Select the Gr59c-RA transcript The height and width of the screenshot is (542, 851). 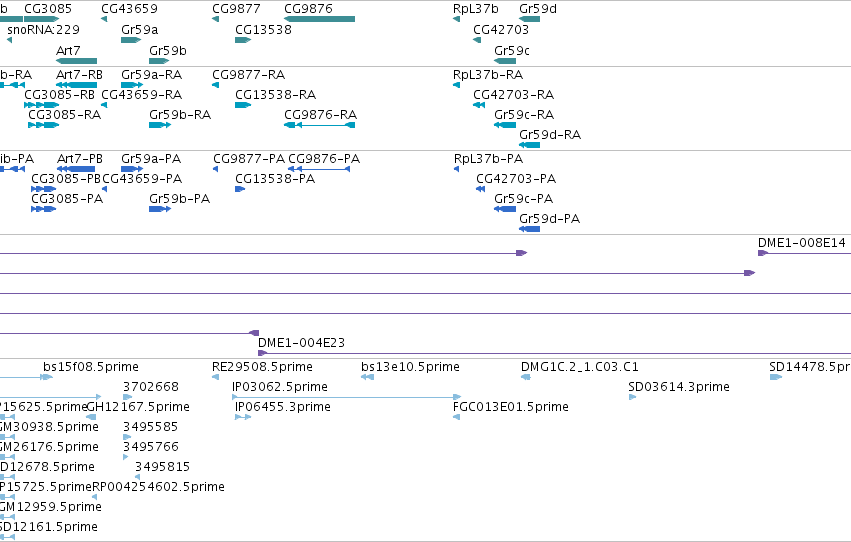[505, 125]
